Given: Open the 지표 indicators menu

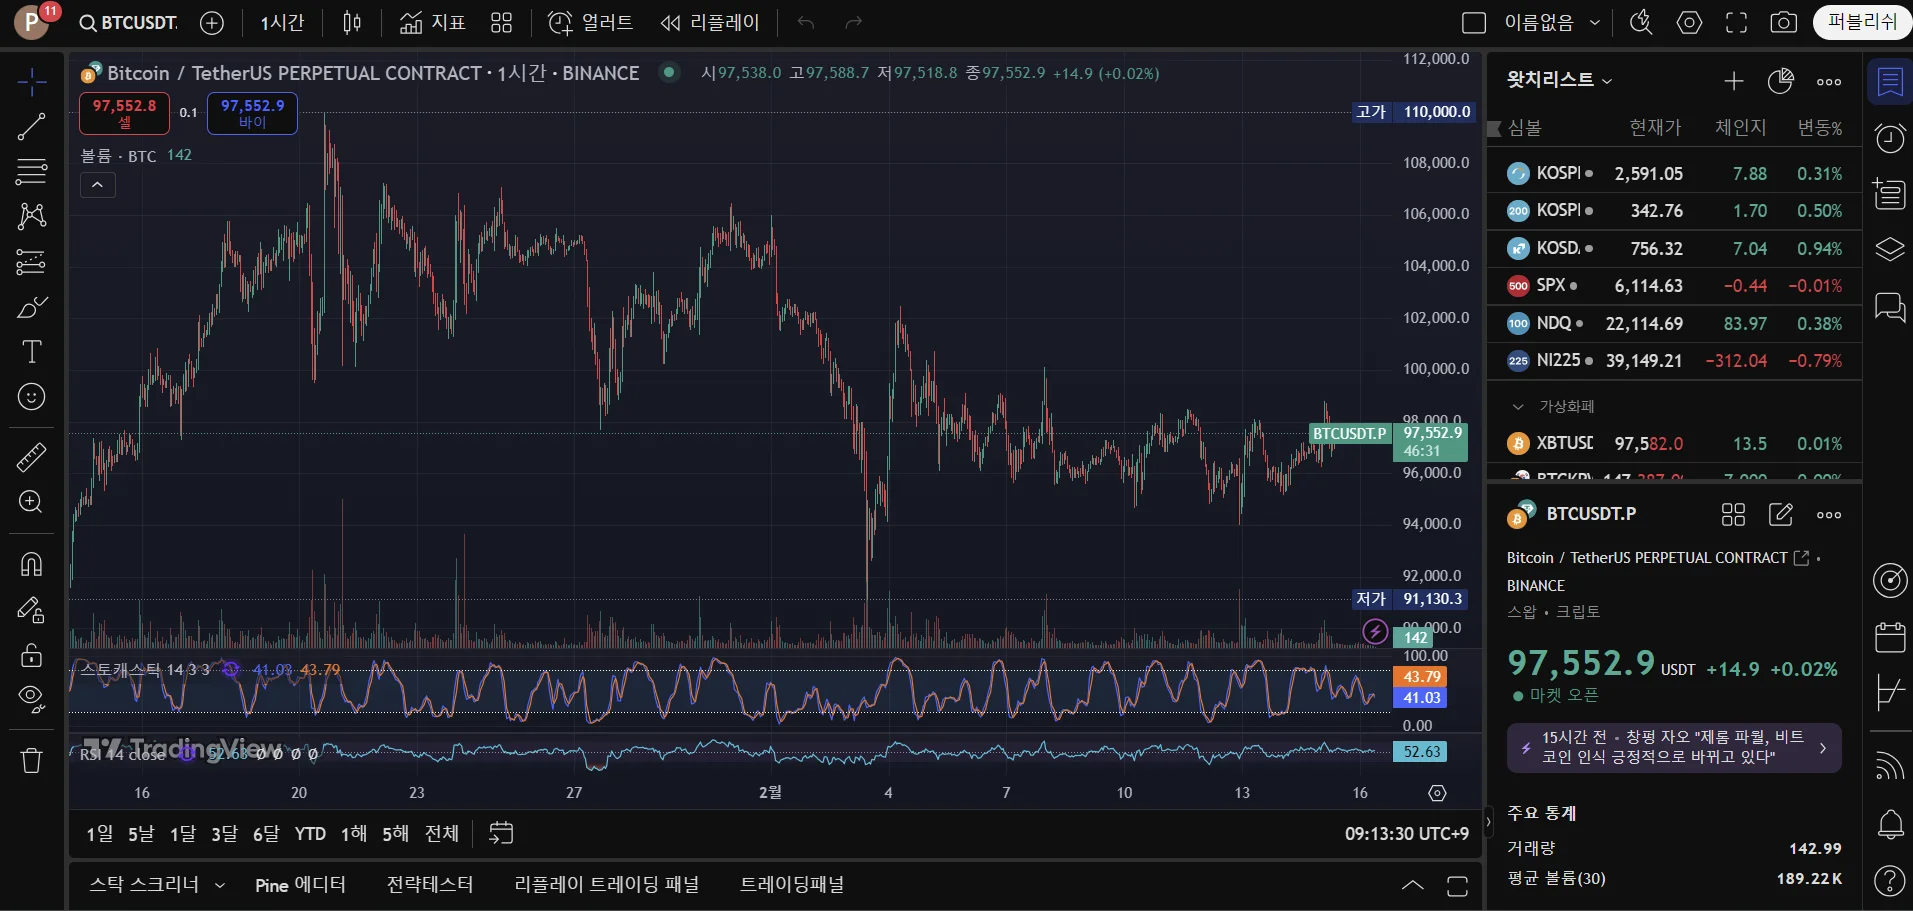Looking at the screenshot, I should (432, 22).
